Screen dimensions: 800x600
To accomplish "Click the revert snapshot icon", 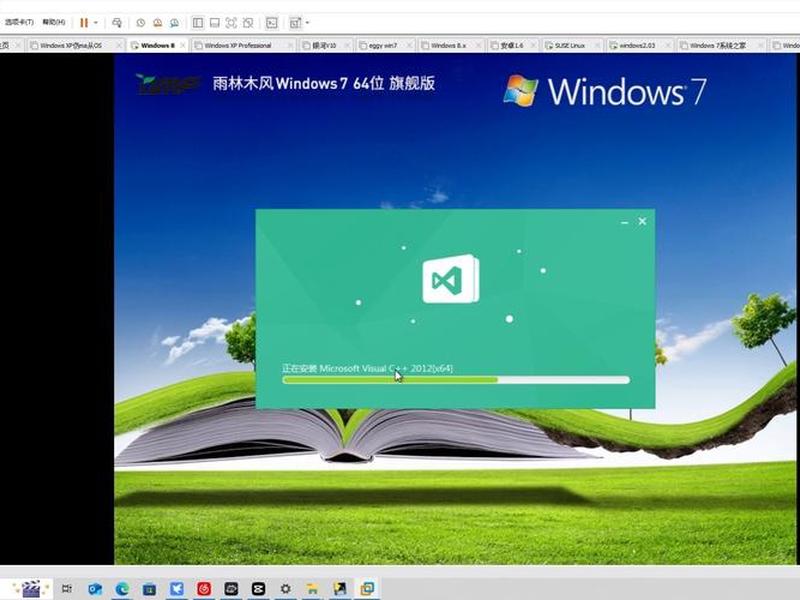I will coord(158,23).
